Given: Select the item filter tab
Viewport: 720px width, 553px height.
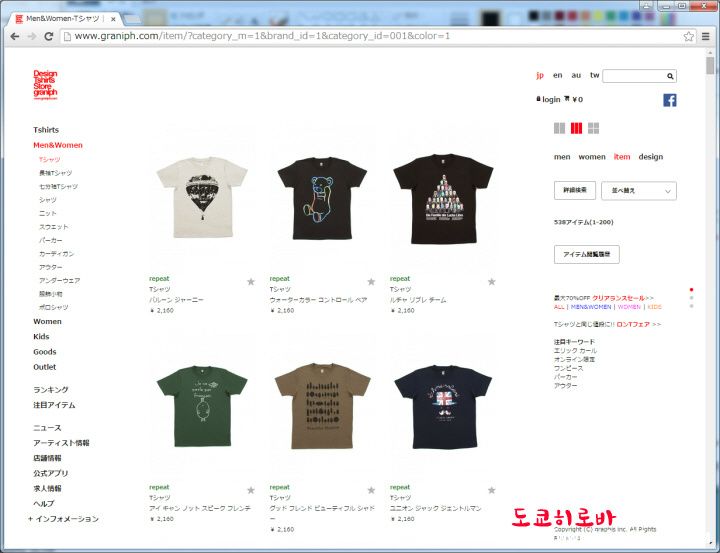Looking at the screenshot, I should coord(622,157).
